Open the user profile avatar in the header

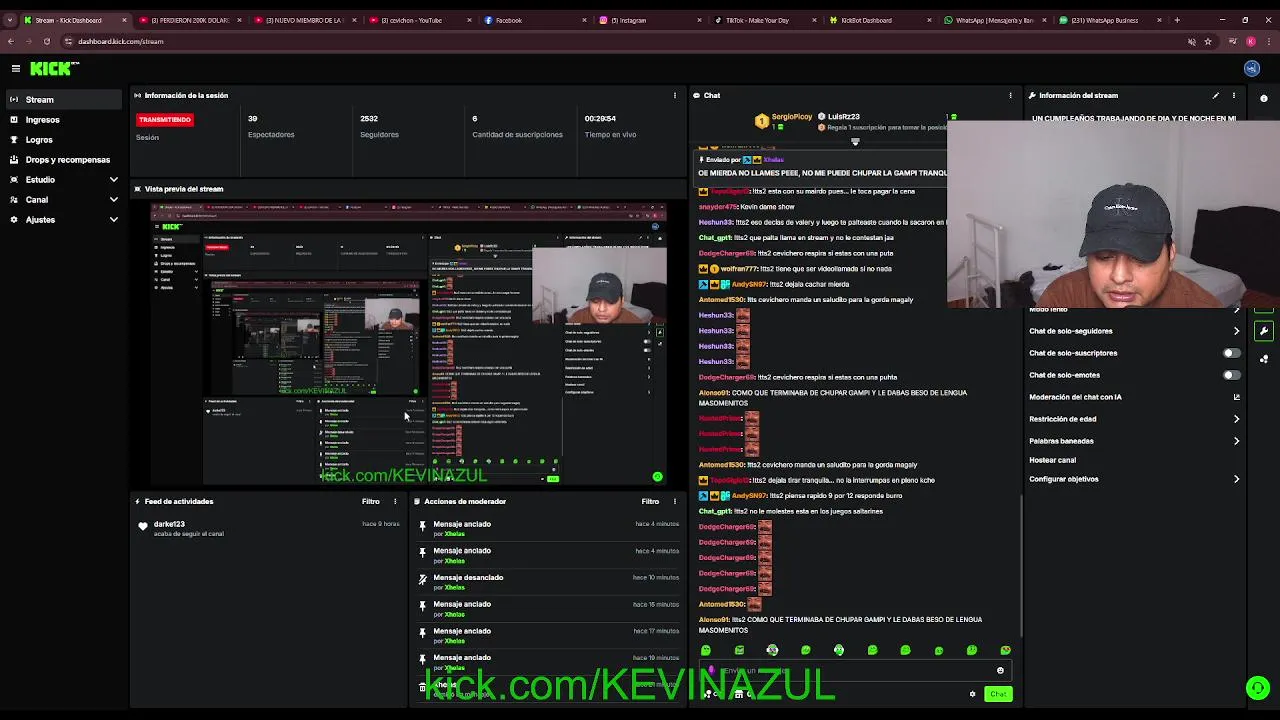tap(1252, 68)
